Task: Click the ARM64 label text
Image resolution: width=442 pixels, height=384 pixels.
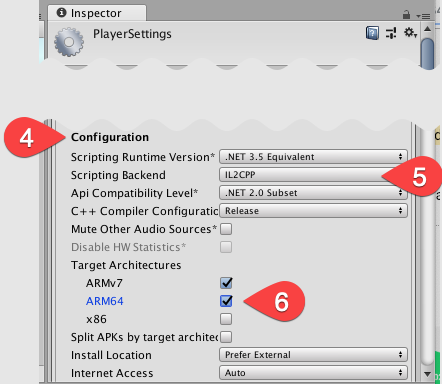Action: 105,301
